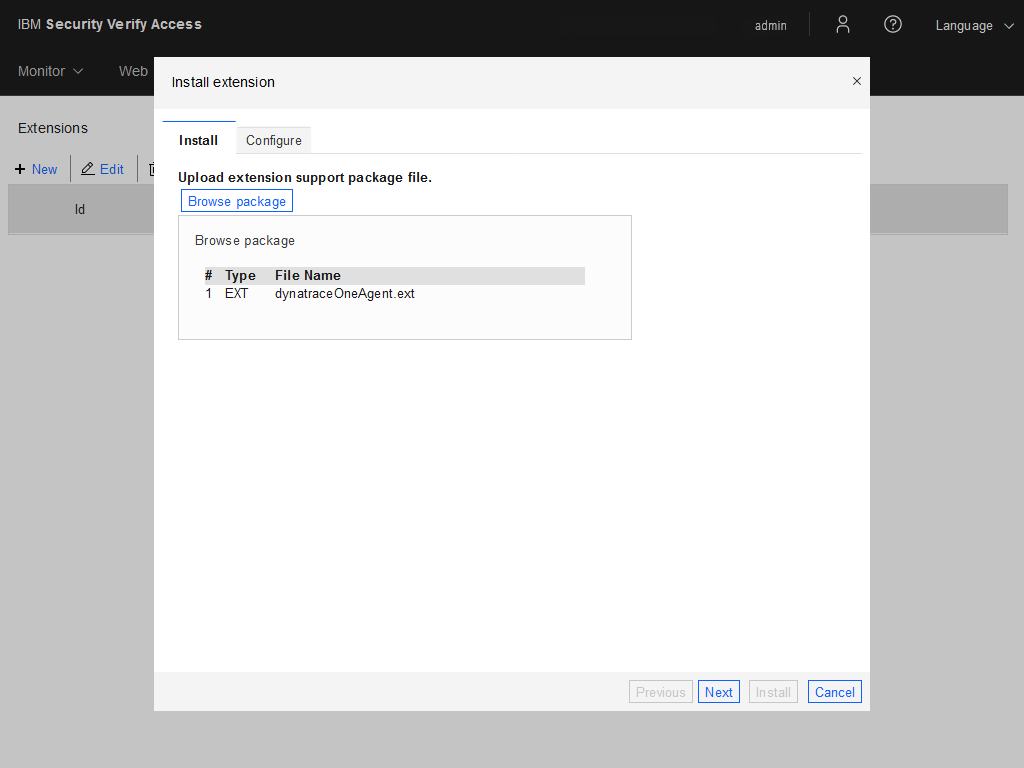Switch to the Install tab

[x=199, y=140]
